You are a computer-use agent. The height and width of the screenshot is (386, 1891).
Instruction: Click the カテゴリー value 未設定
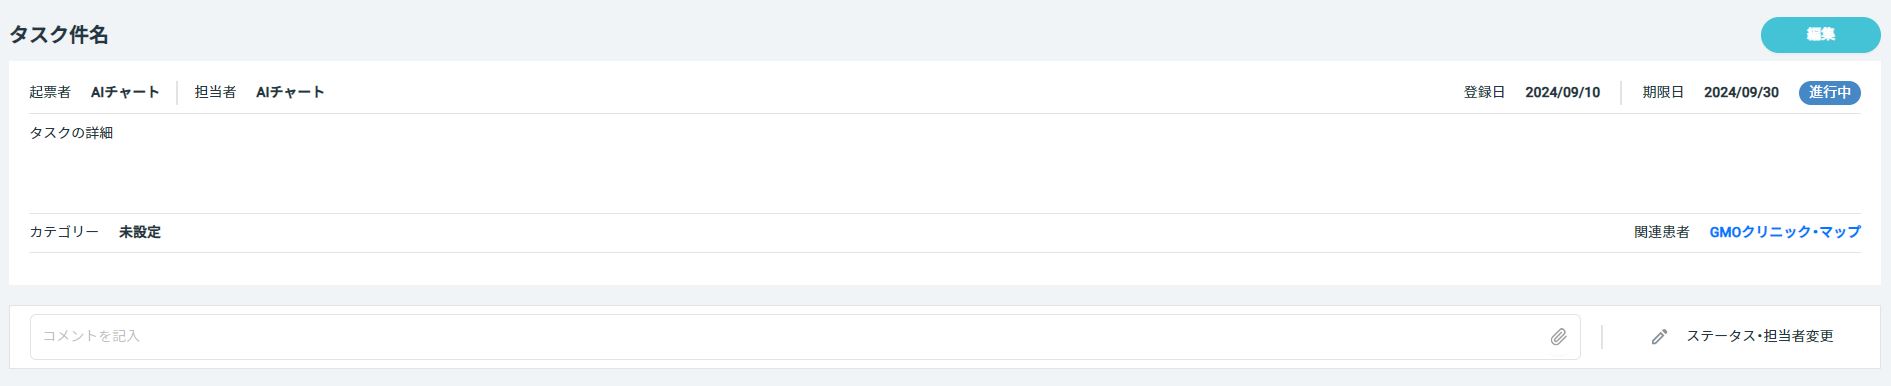pos(140,232)
